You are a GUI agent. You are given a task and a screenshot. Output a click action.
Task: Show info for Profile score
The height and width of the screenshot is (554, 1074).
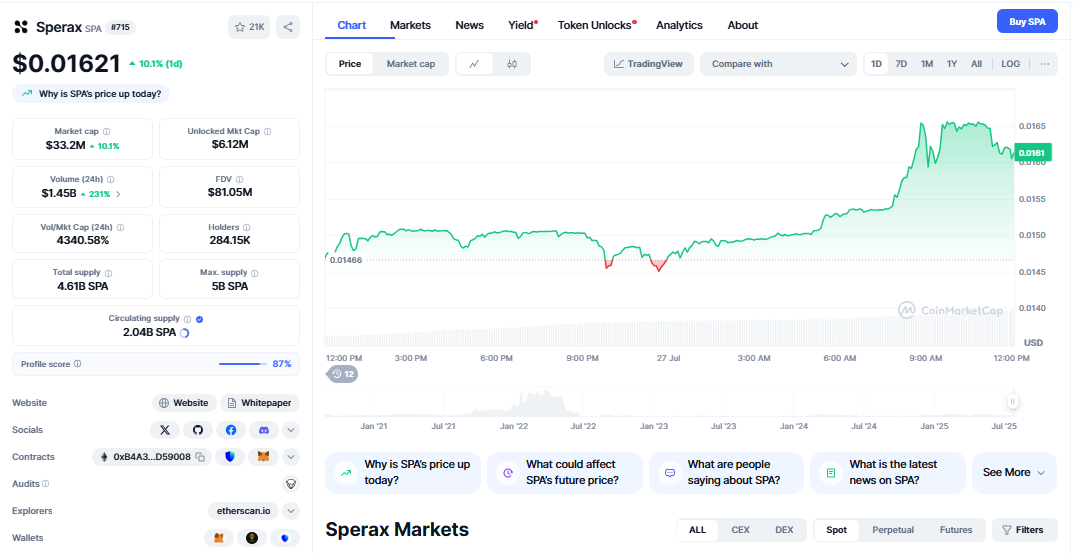pyautogui.click(x=77, y=364)
